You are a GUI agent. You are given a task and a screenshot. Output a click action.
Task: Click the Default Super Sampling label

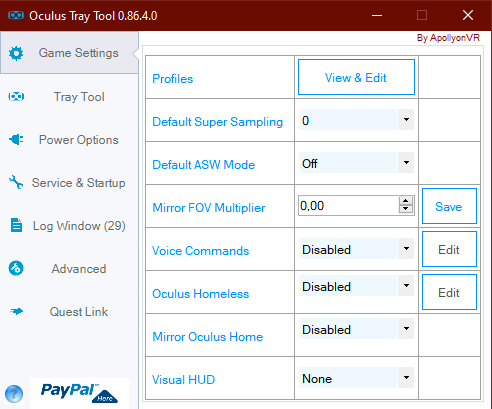[x=217, y=122]
